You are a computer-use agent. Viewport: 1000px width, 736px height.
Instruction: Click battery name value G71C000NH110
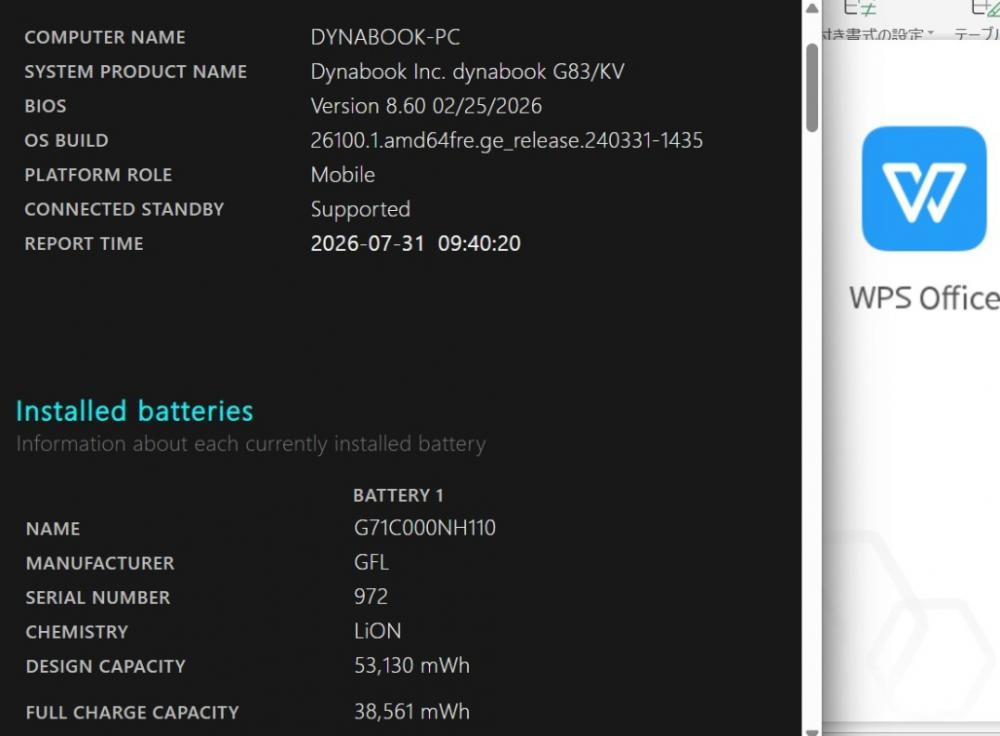(425, 528)
